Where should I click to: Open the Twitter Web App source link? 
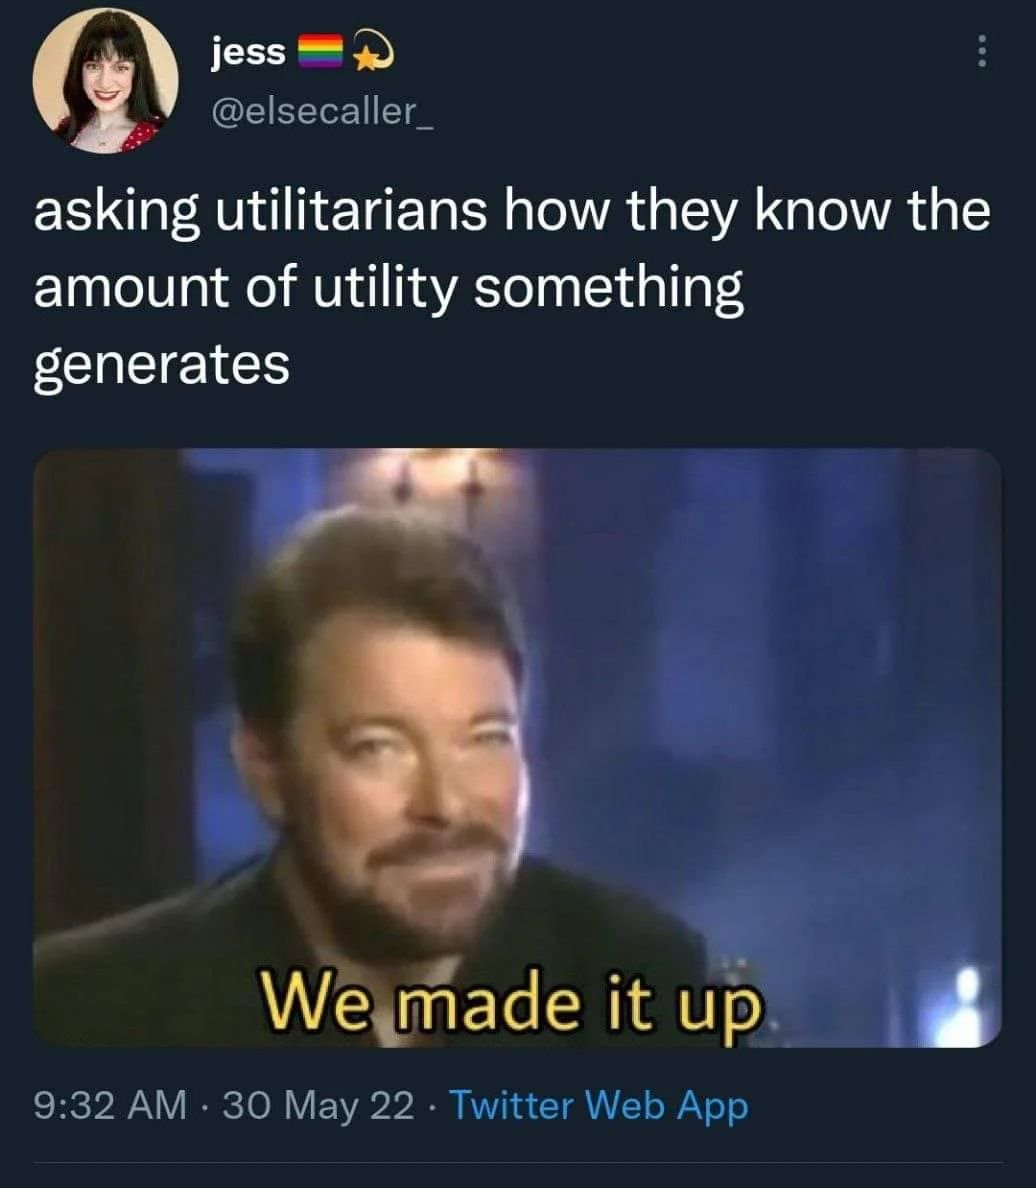coord(599,1105)
